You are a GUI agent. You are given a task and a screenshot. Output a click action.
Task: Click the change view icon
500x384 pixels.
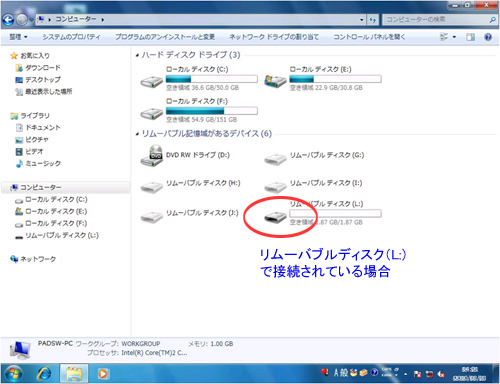point(444,37)
